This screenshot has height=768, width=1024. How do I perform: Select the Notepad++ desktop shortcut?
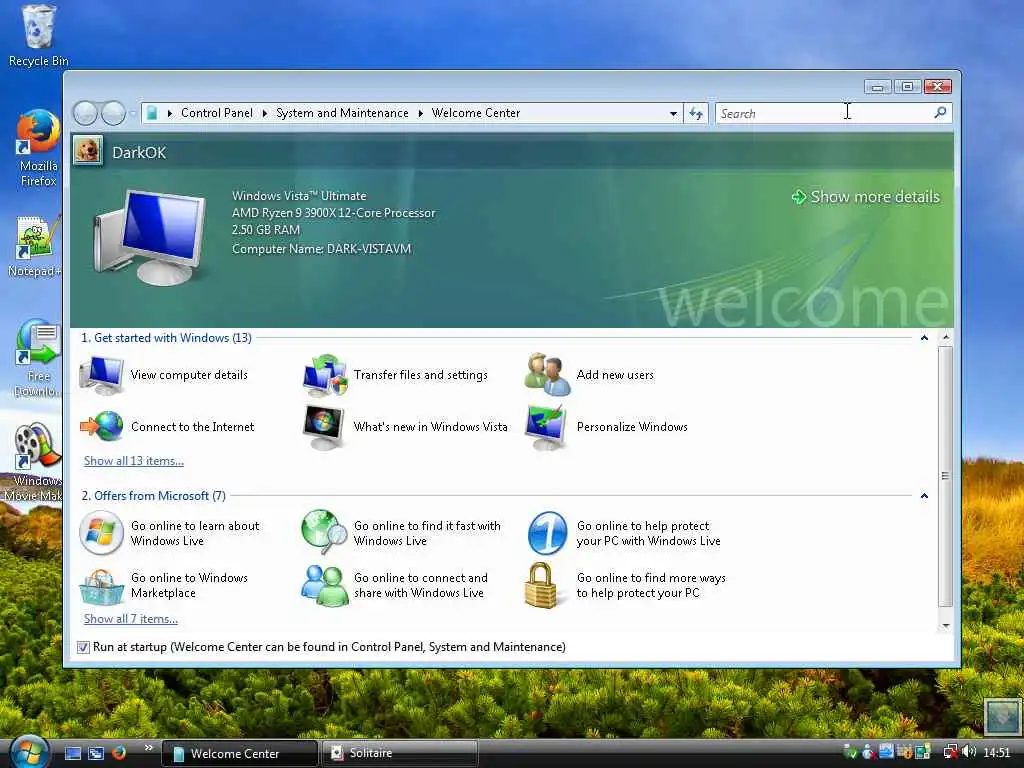coord(36,248)
